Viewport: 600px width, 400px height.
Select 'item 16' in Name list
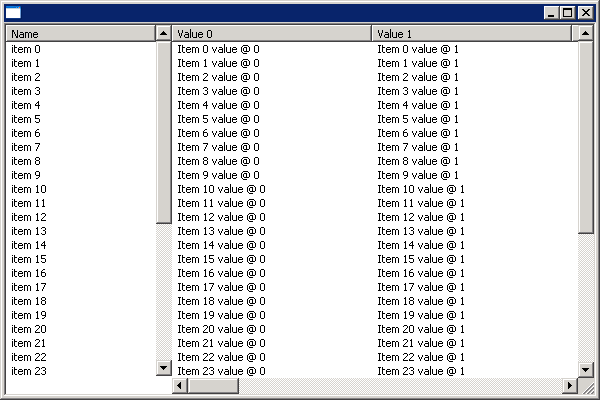point(29,273)
